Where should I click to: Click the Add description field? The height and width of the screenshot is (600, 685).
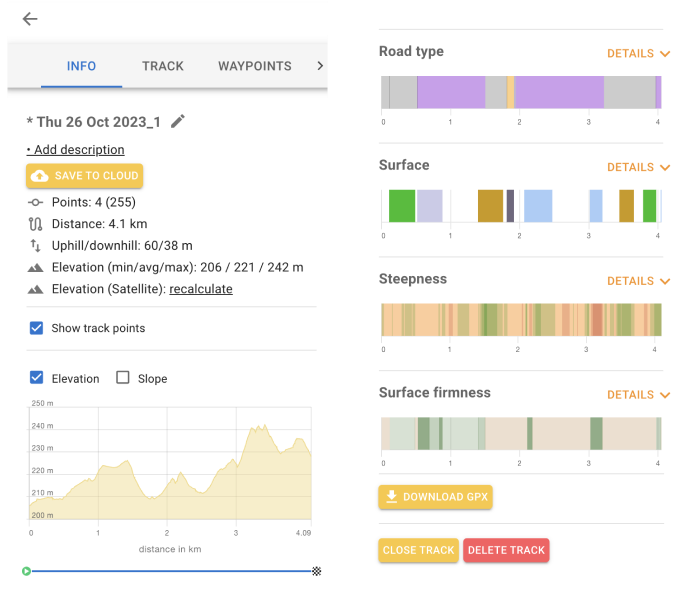coord(76,150)
